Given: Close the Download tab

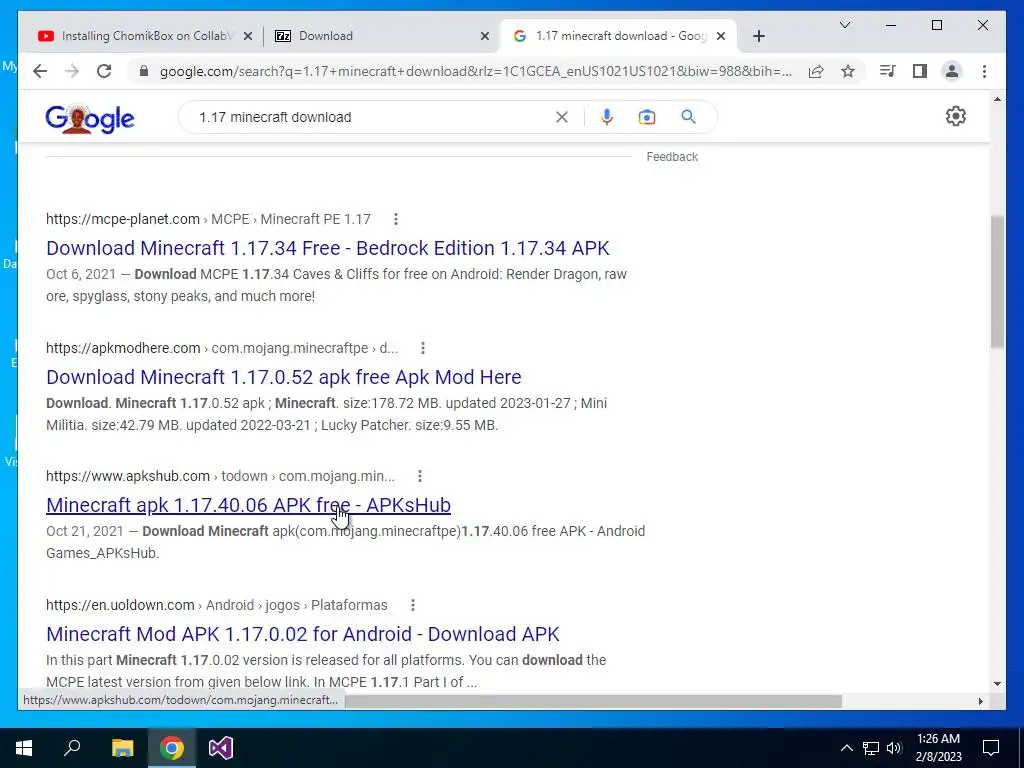Looking at the screenshot, I should [485, 36].
